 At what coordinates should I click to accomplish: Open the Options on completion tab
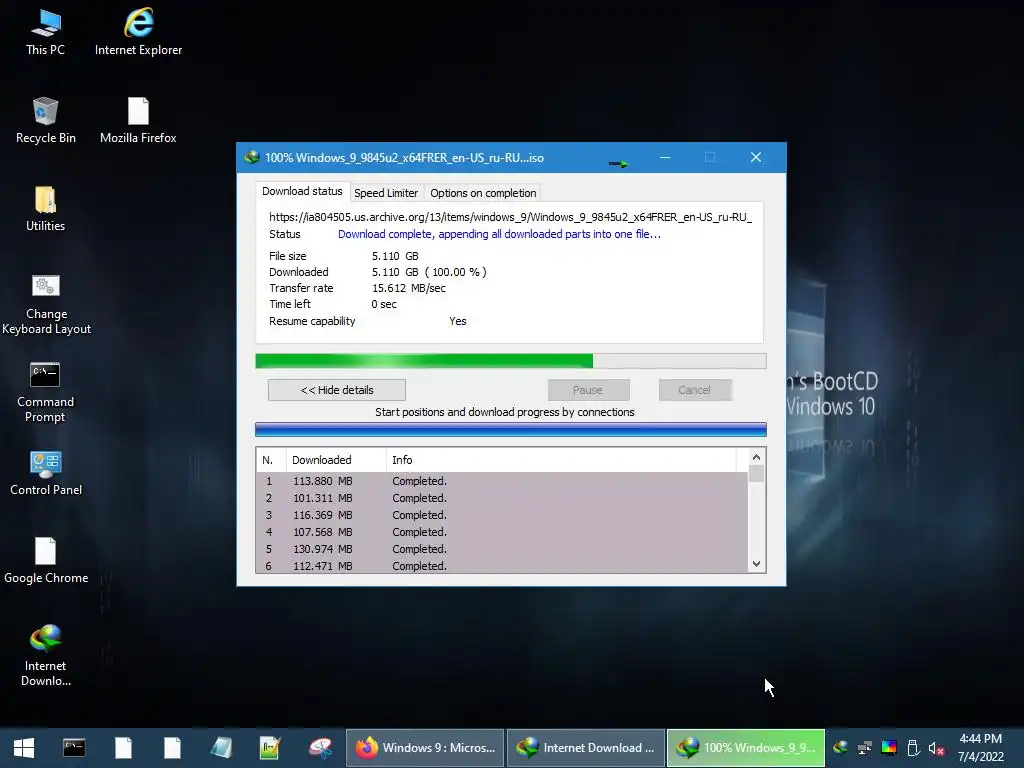[x=483, y=193]
